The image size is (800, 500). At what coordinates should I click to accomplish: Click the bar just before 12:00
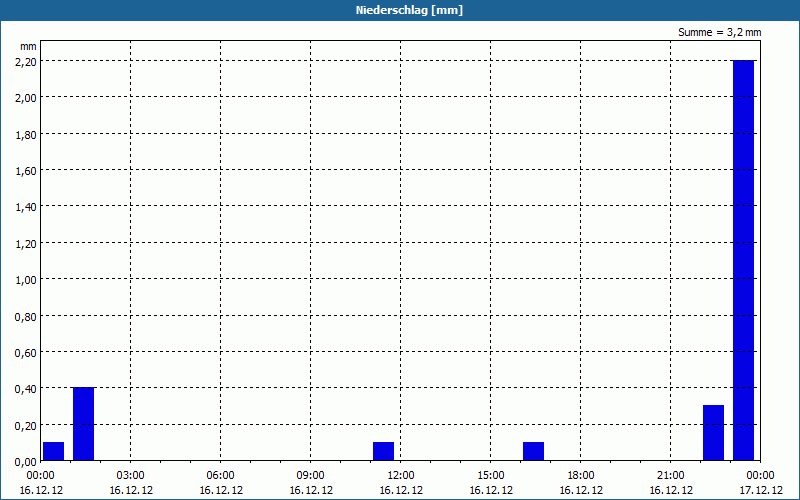384,452
